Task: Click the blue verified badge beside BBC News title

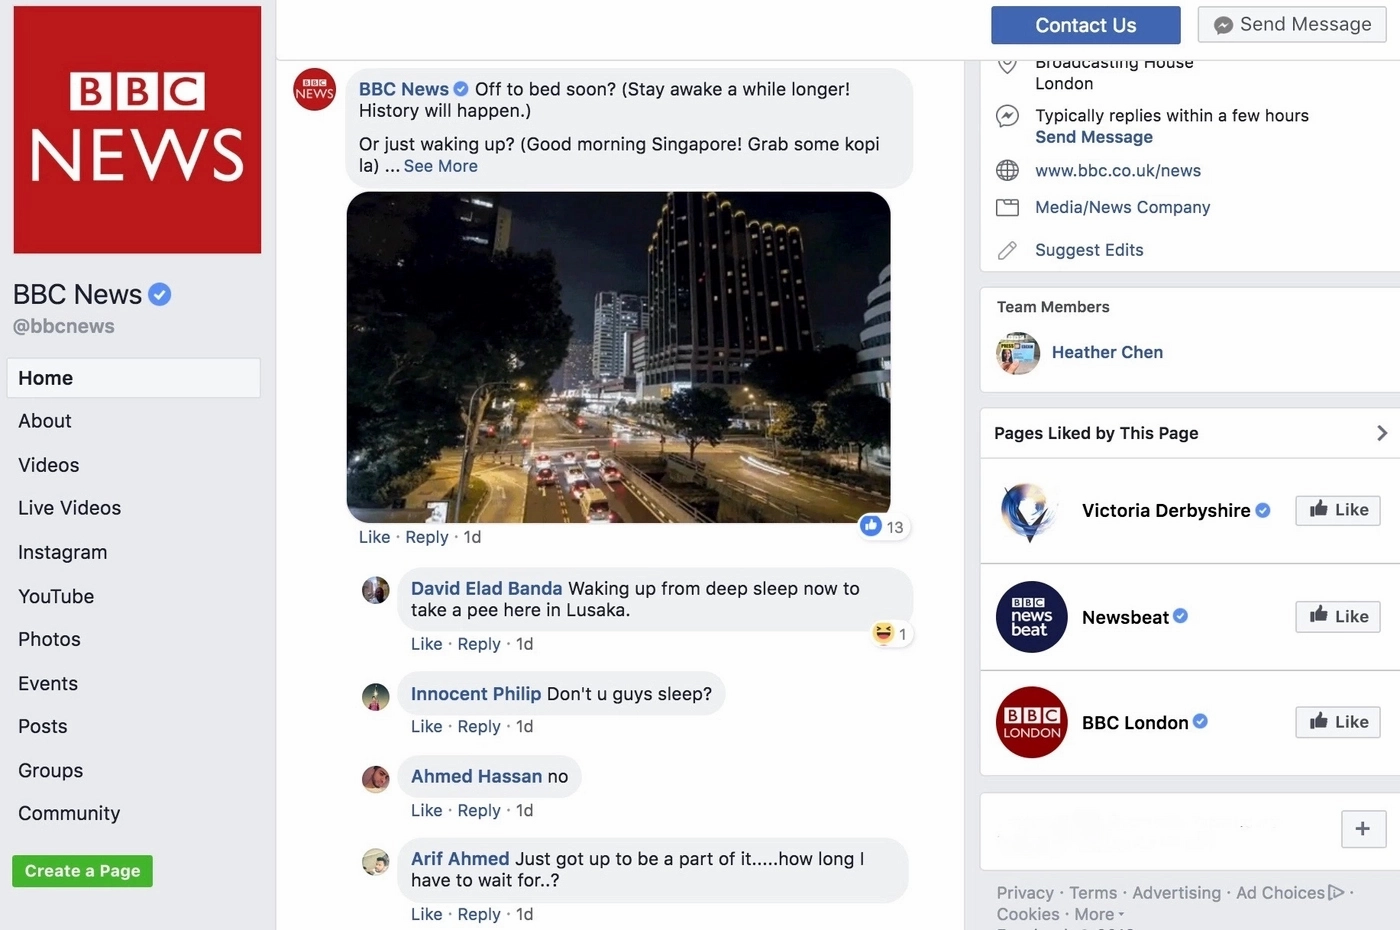Action: [x=160, y=294]
